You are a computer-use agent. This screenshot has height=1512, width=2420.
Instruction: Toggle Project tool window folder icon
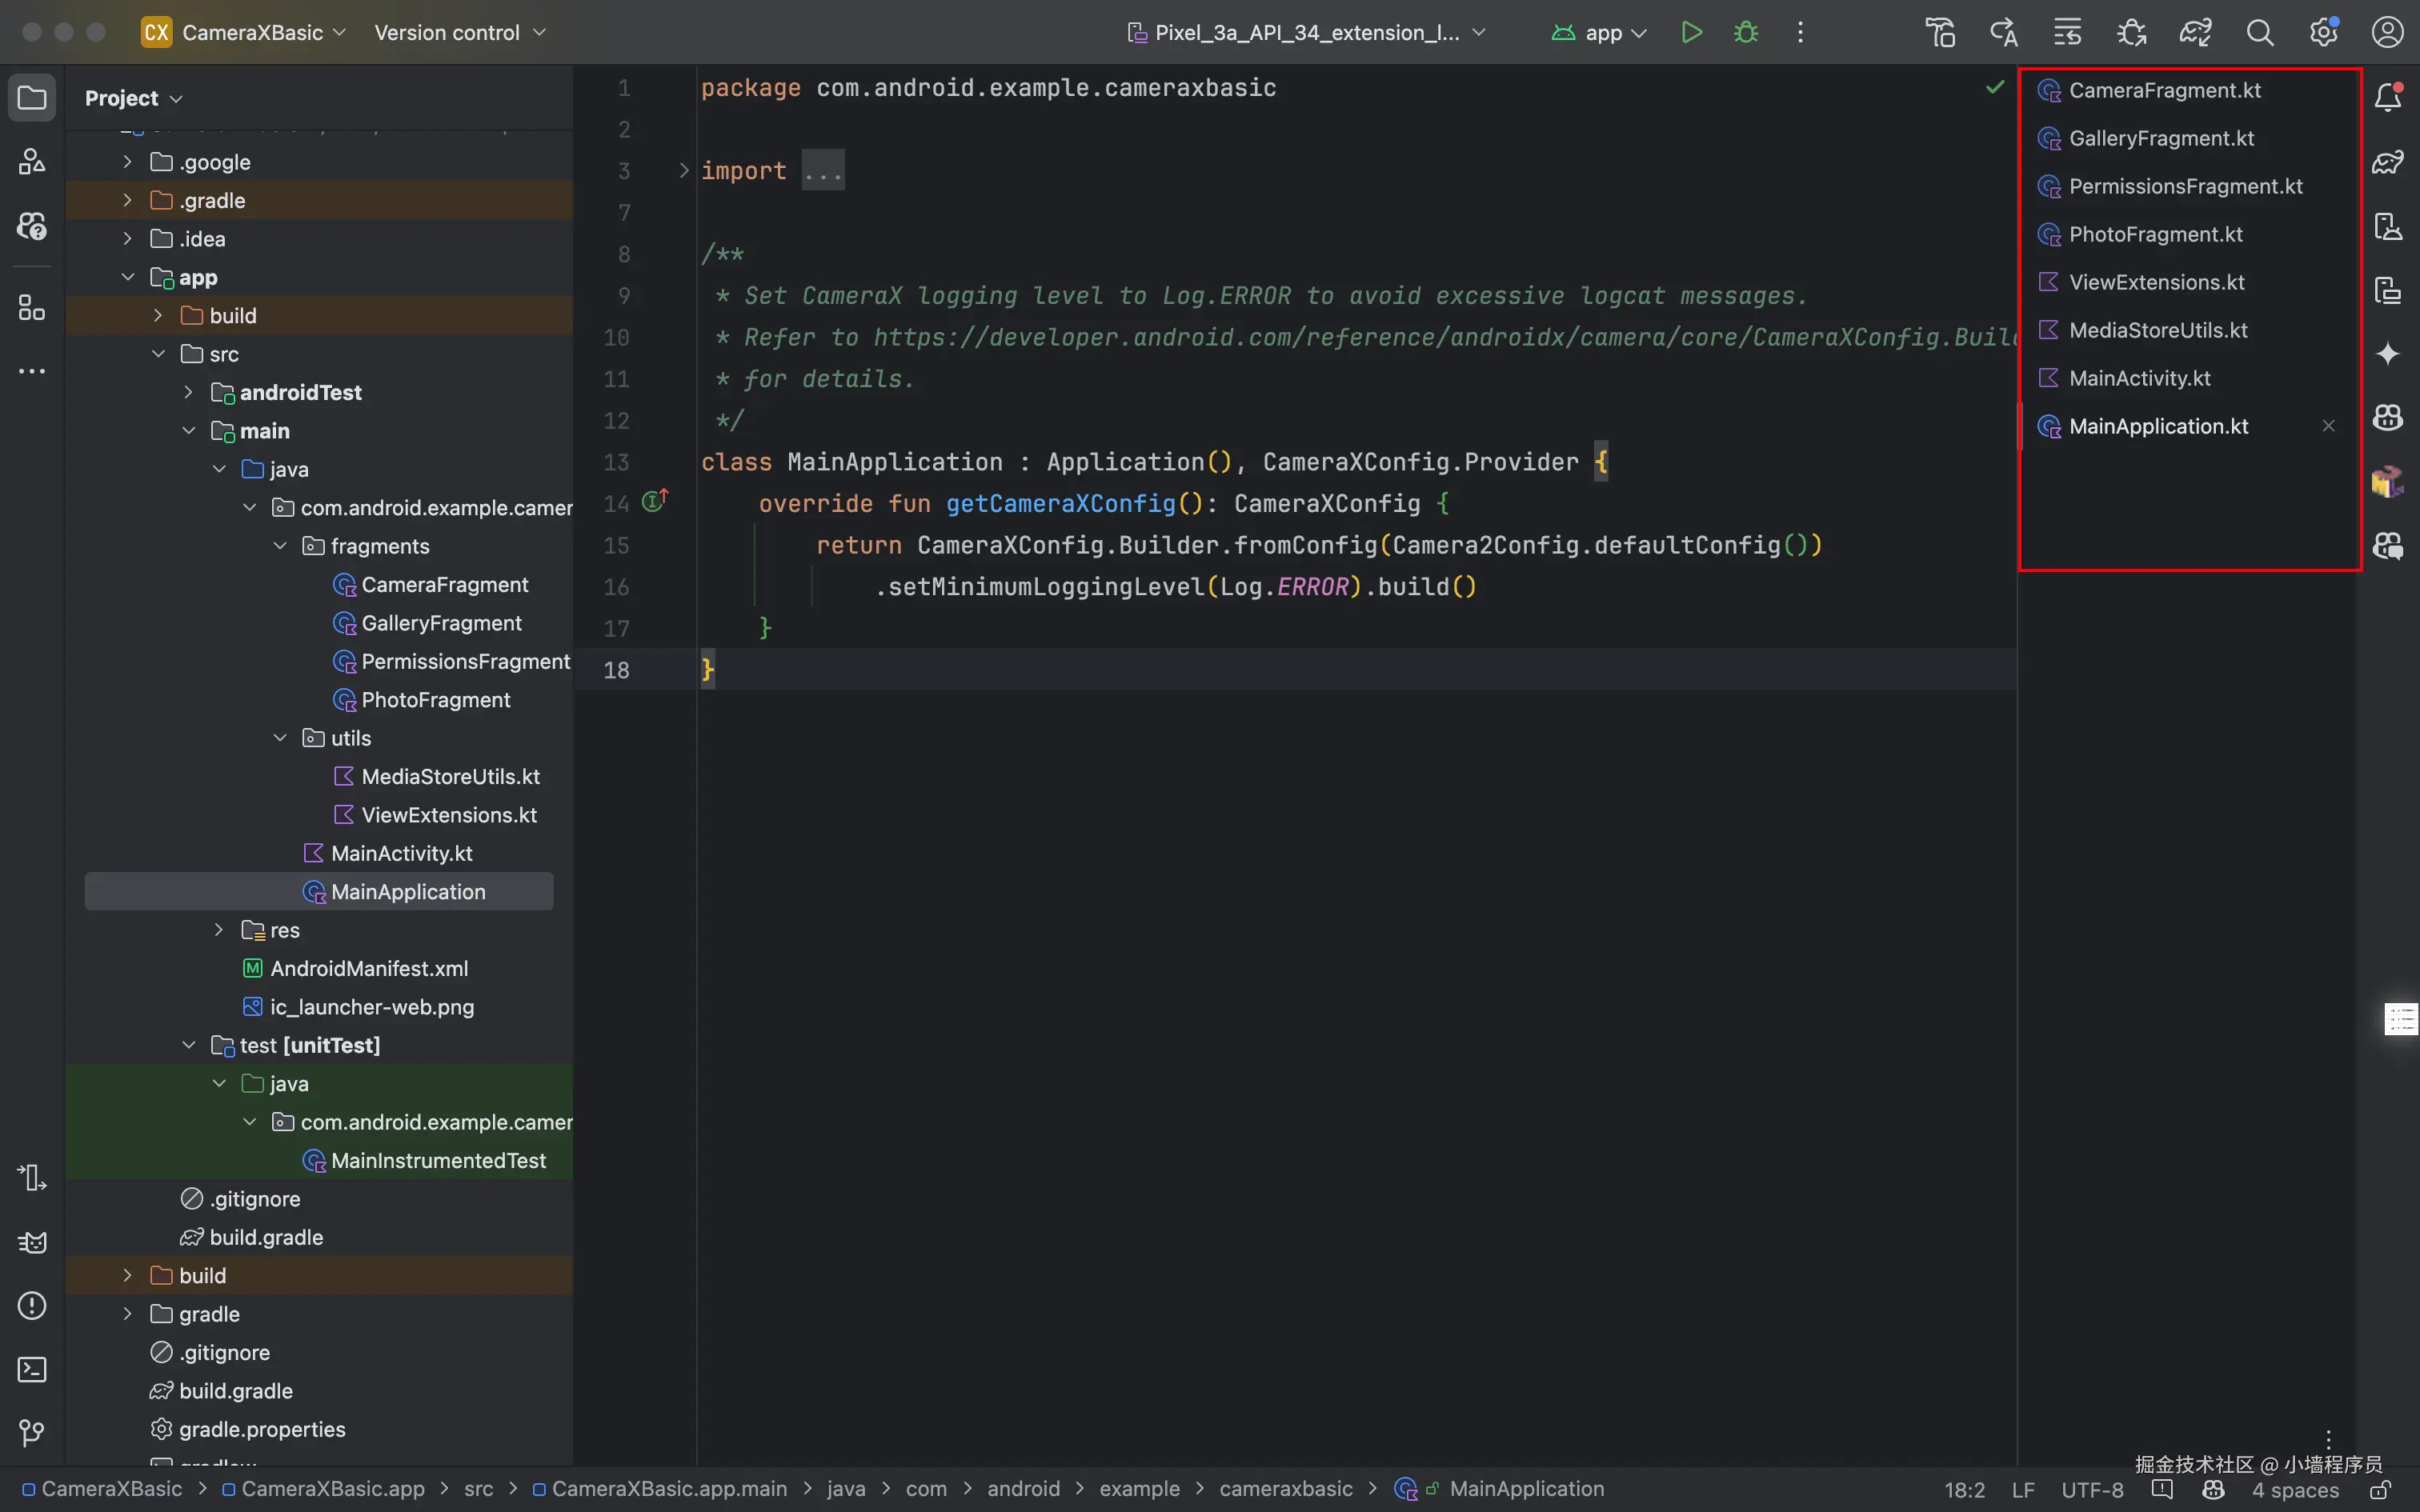click(x=32, y=98)
